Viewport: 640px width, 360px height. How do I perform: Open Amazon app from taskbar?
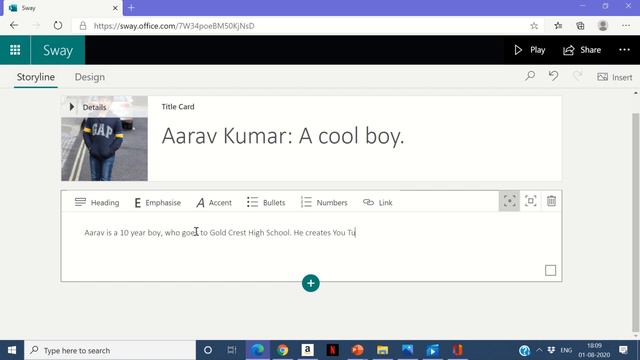click(x=307, y=350)
